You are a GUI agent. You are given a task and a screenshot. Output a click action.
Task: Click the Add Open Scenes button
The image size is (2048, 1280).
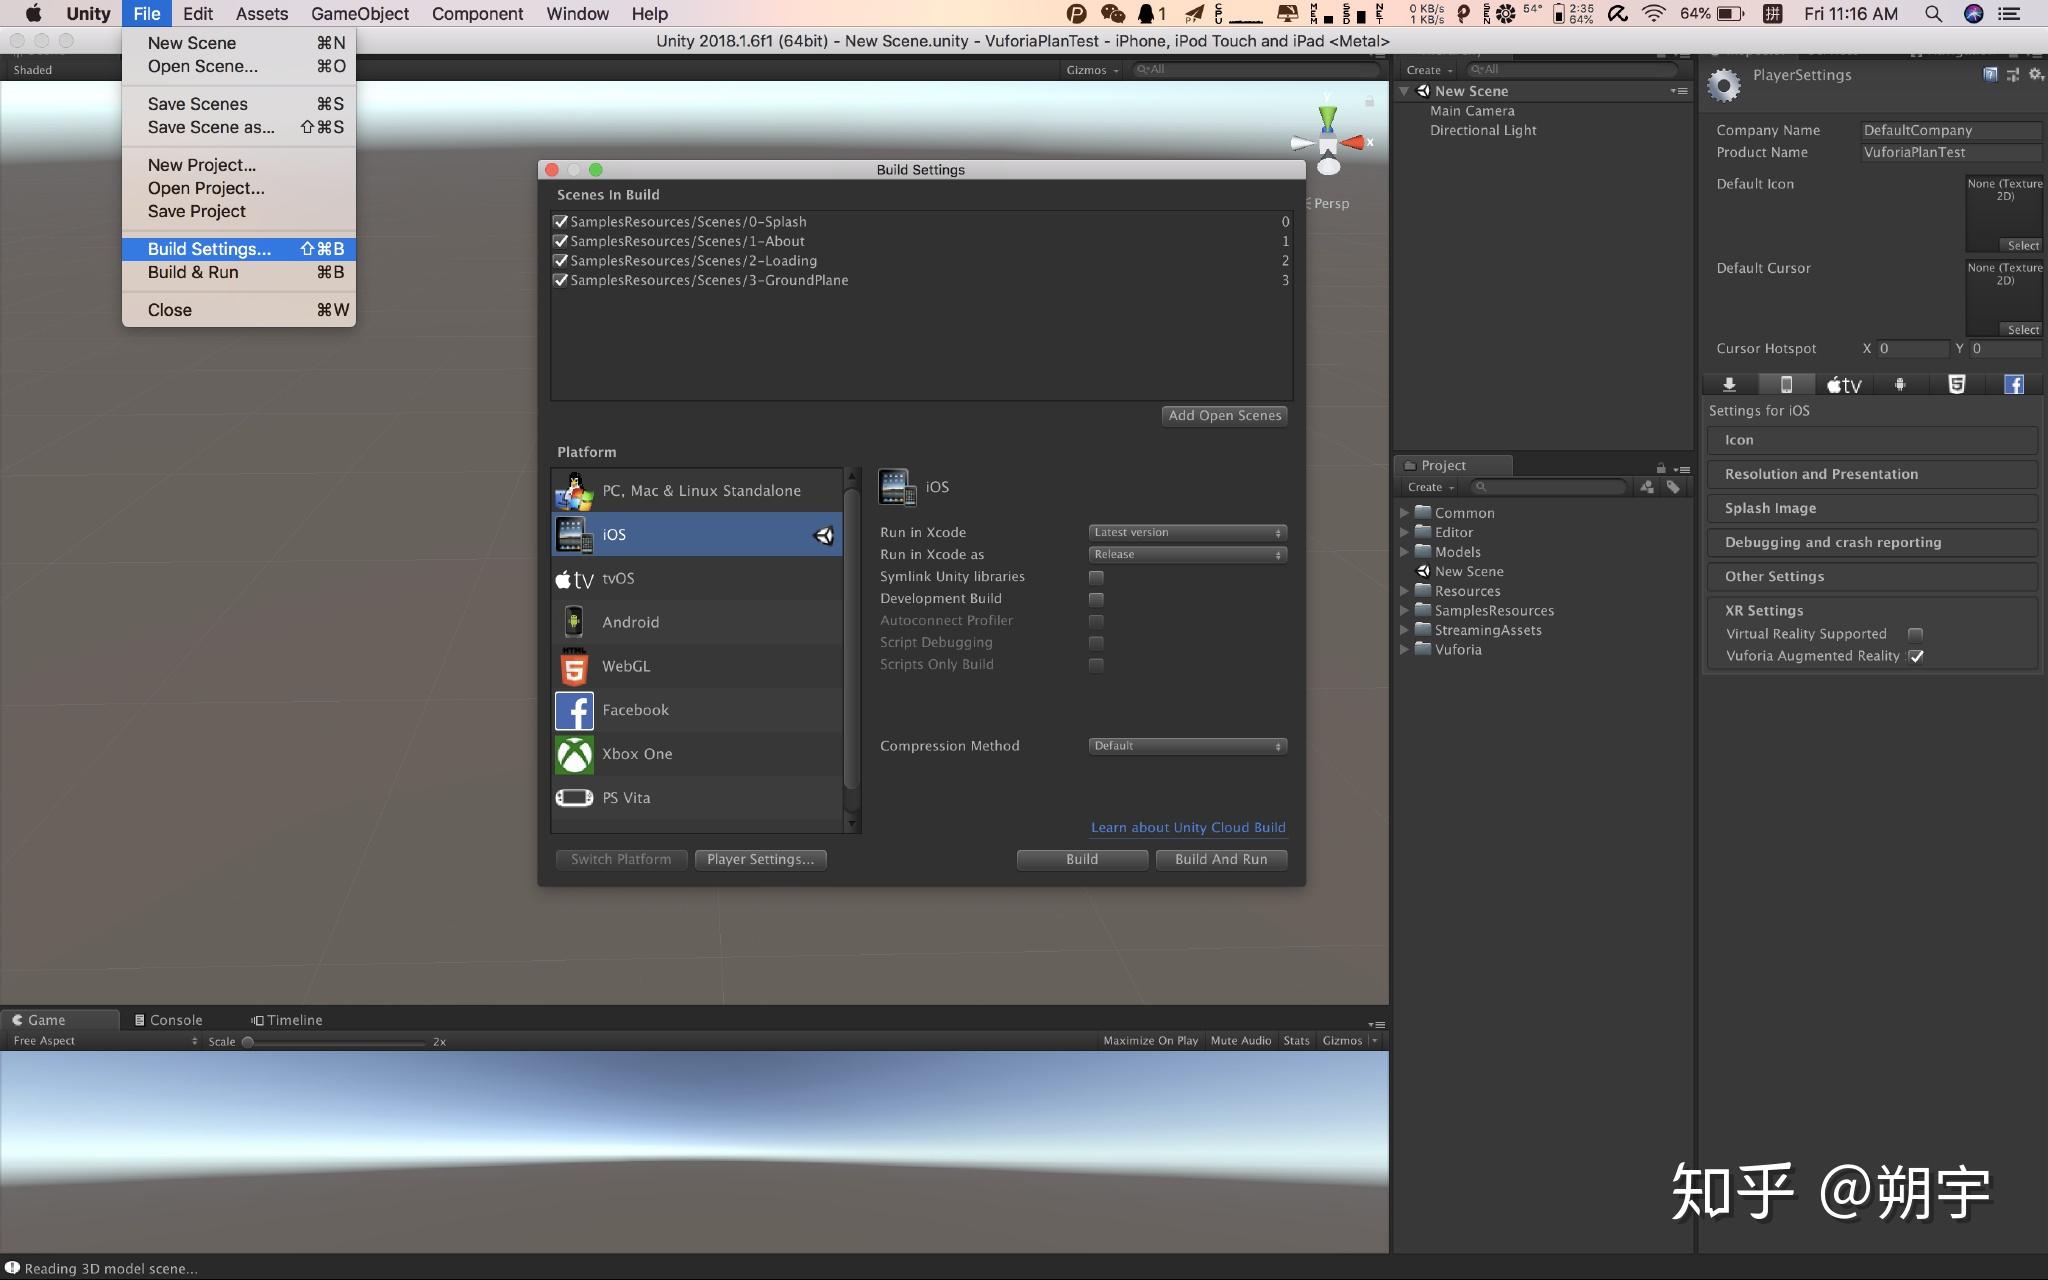[x=1224, y=415]
